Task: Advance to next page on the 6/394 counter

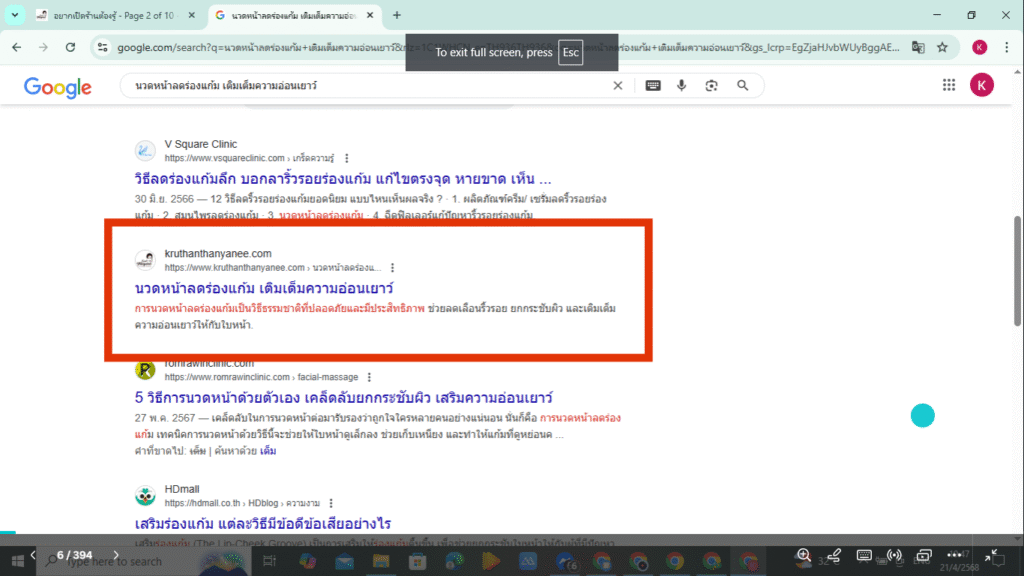Action: click(115, 553)
